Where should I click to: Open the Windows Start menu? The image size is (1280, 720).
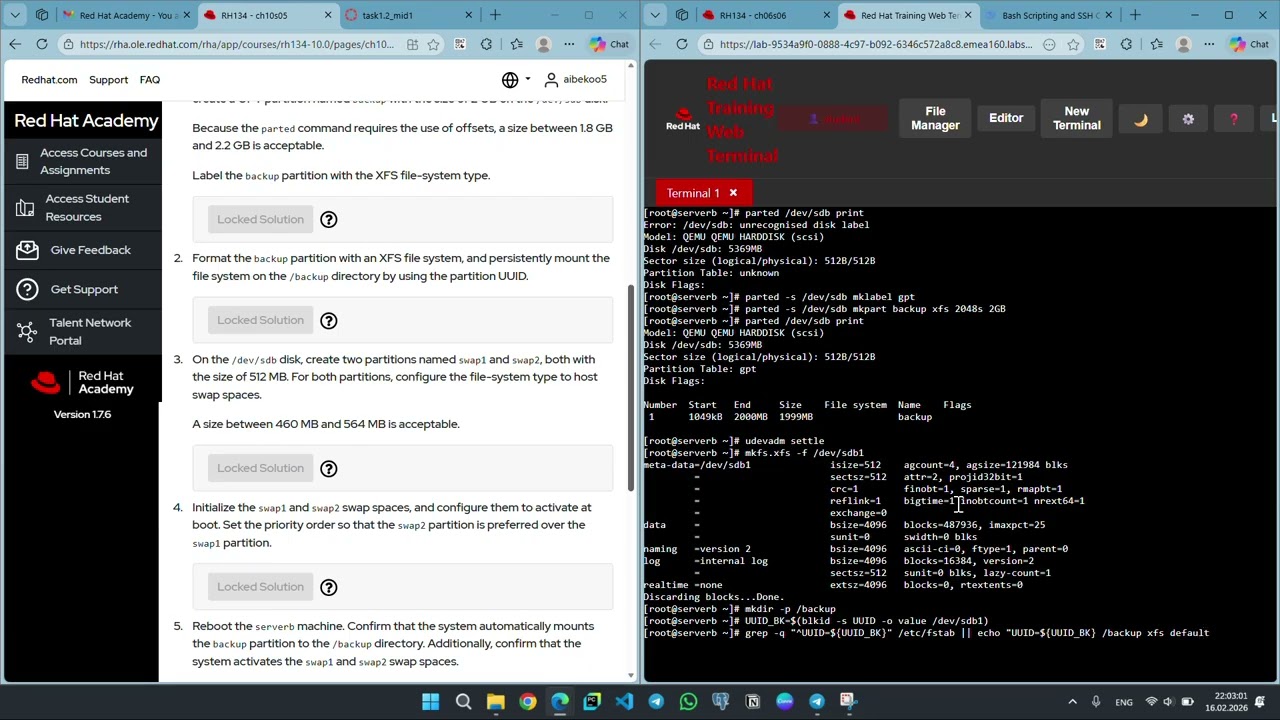coord(431,701)
